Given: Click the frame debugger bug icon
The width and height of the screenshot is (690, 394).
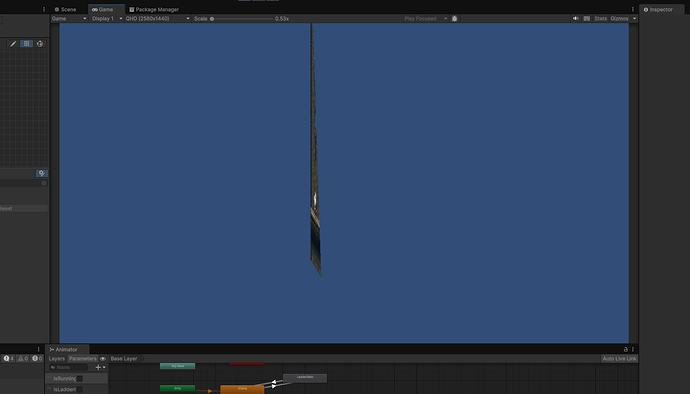Looking at the screenshot, I should (455, 18).
